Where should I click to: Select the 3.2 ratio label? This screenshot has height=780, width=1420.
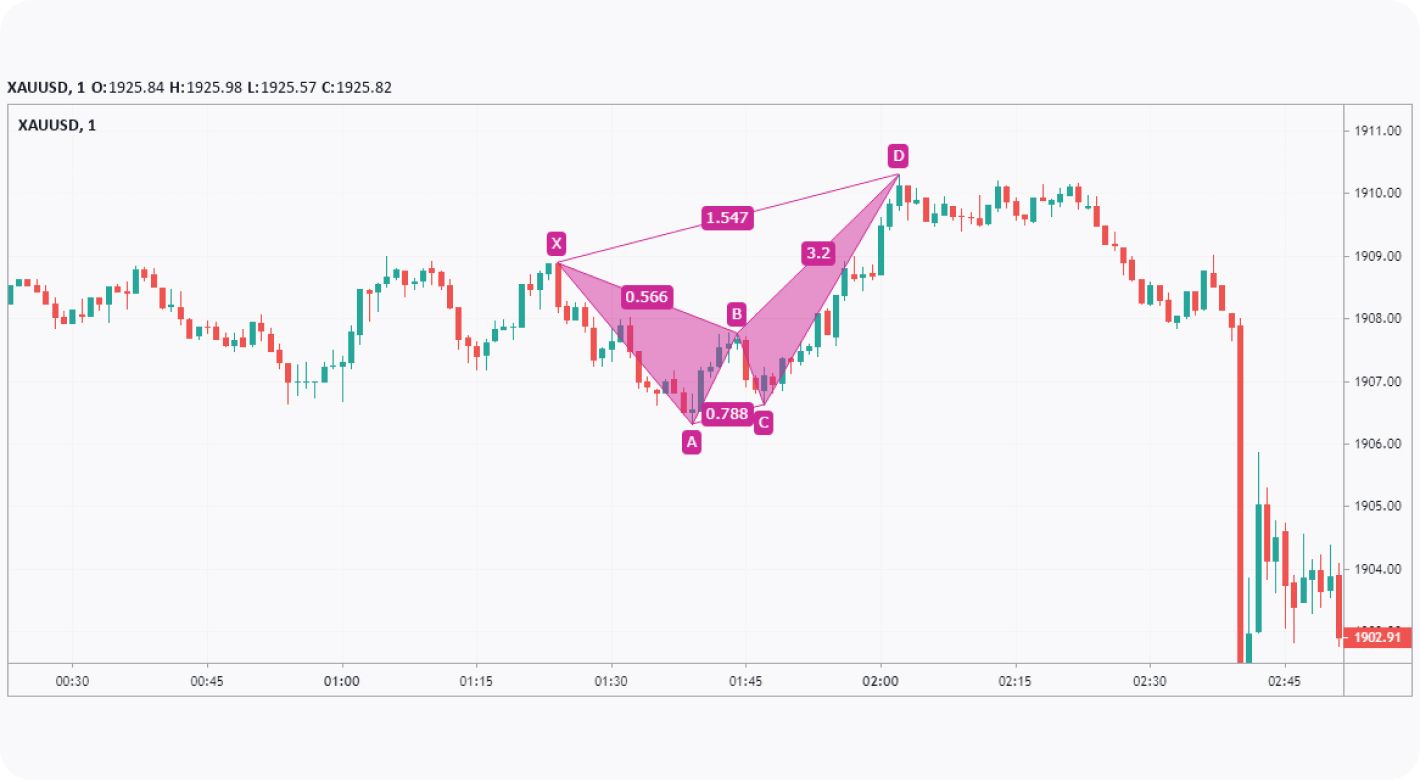818,253
